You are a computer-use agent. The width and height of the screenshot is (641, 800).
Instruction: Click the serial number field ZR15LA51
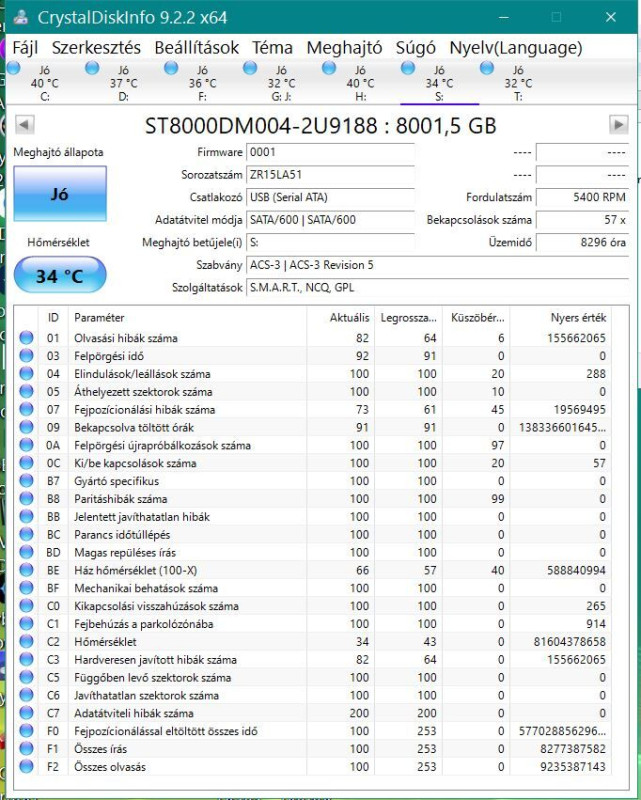tap(330, 174)
